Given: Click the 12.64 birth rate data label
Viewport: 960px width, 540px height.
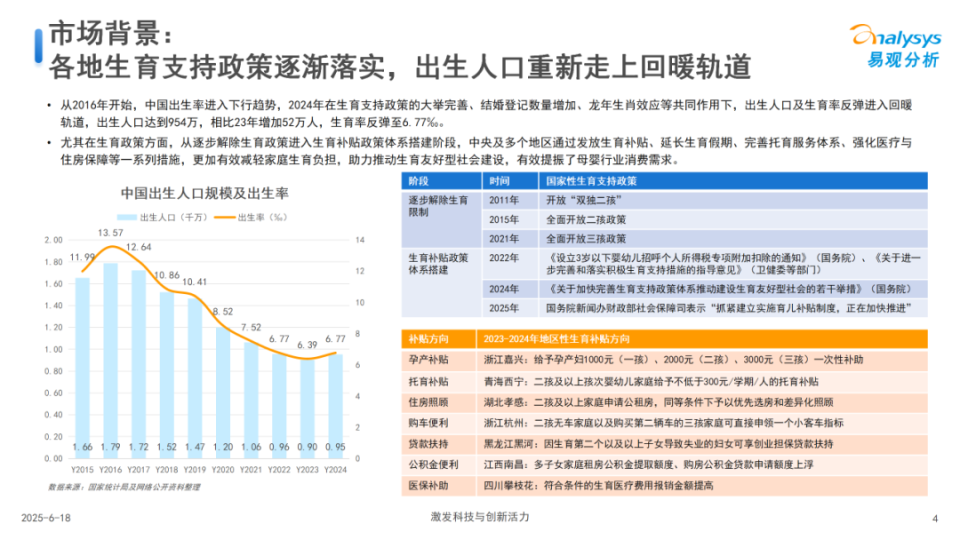Looking at the screenshot, I should tap(138, 247).
